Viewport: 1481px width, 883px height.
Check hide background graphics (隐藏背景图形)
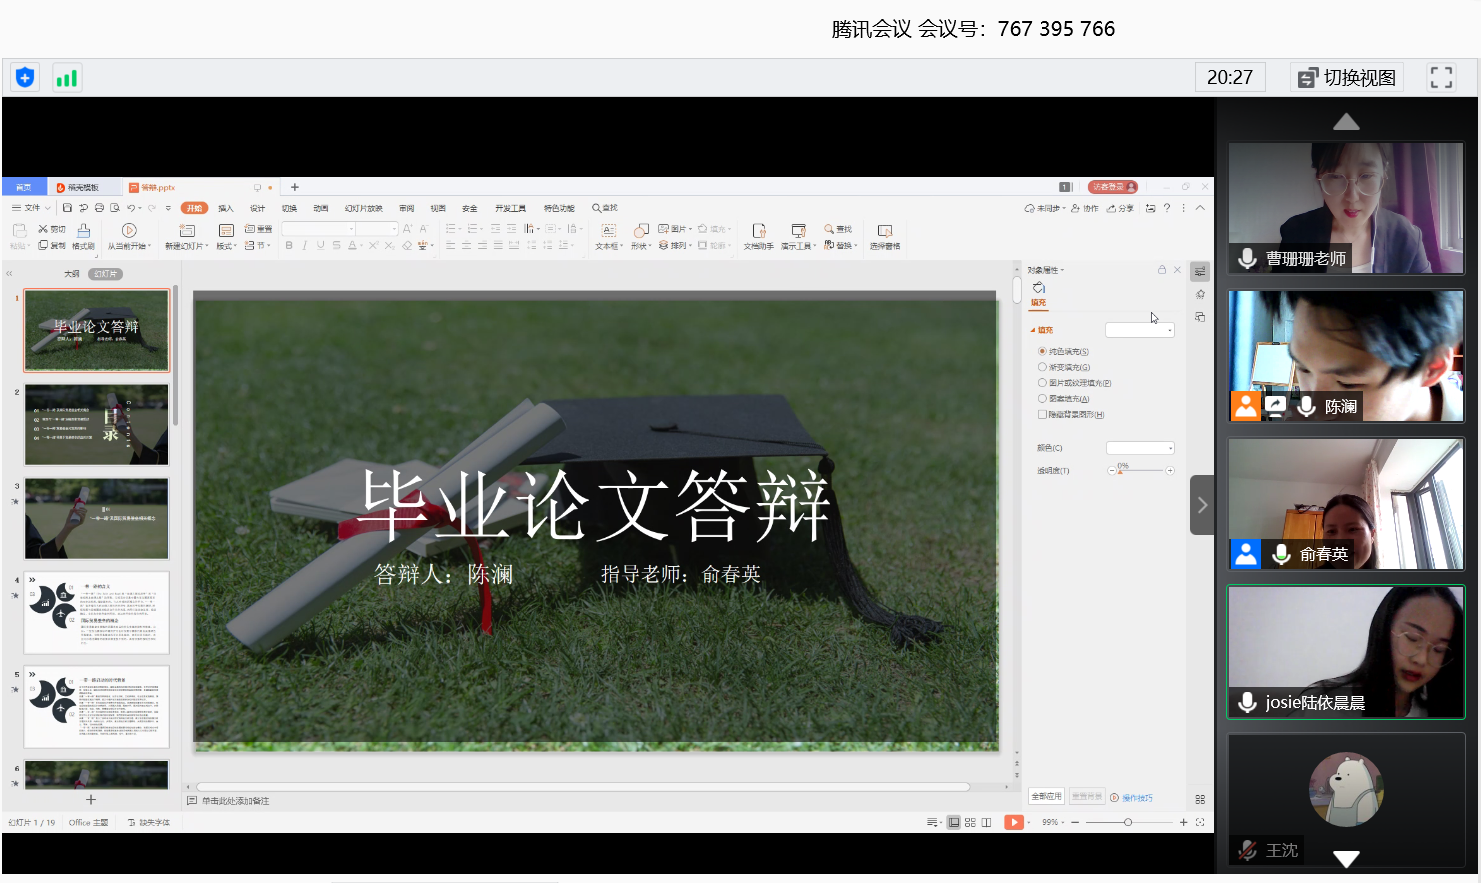pyautogui.click(x=1042, y=414)
